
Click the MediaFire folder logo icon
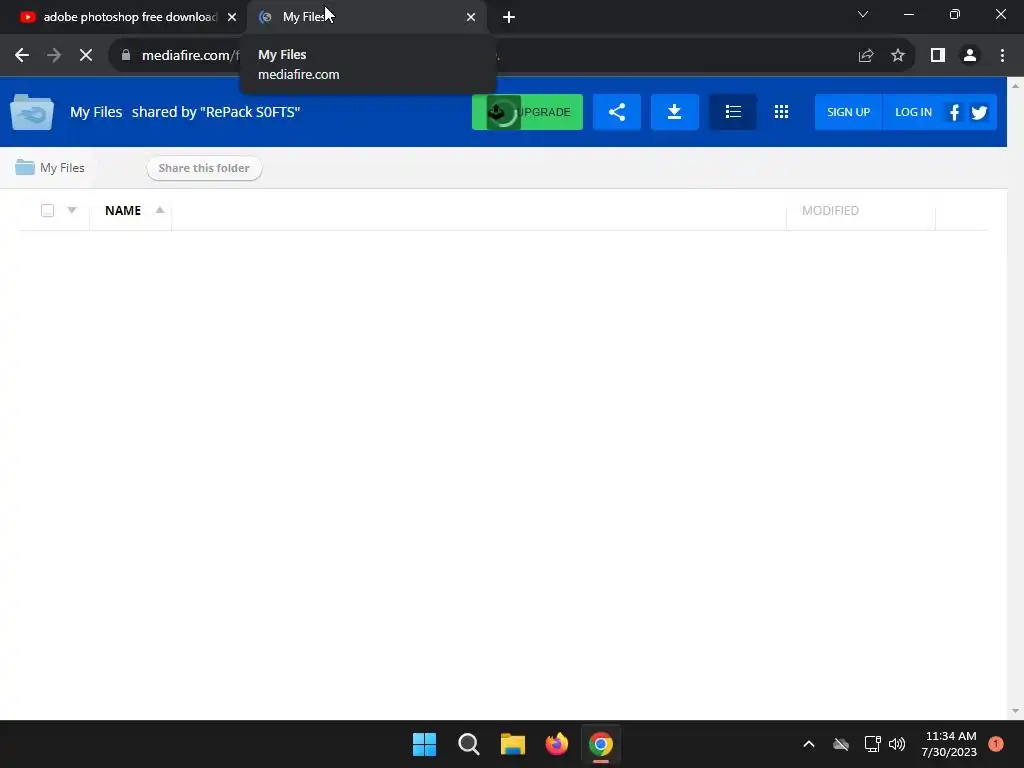(31, 112)
